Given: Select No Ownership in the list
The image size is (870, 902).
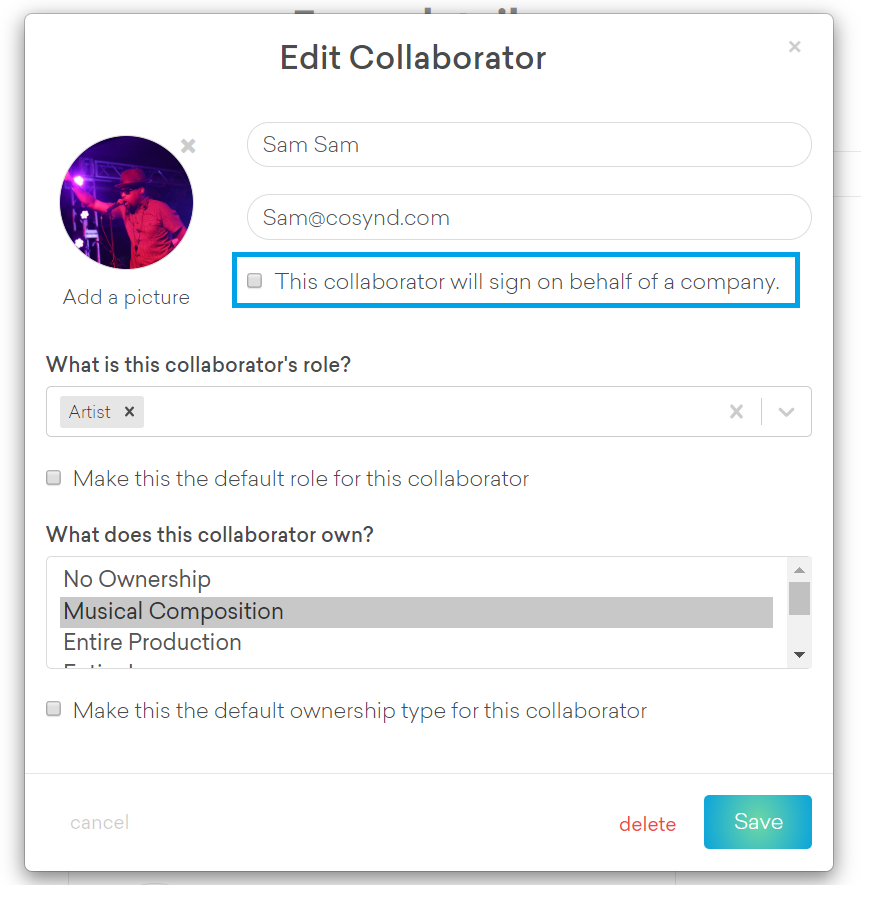Looking at the screenshot, I should (137, 579).
